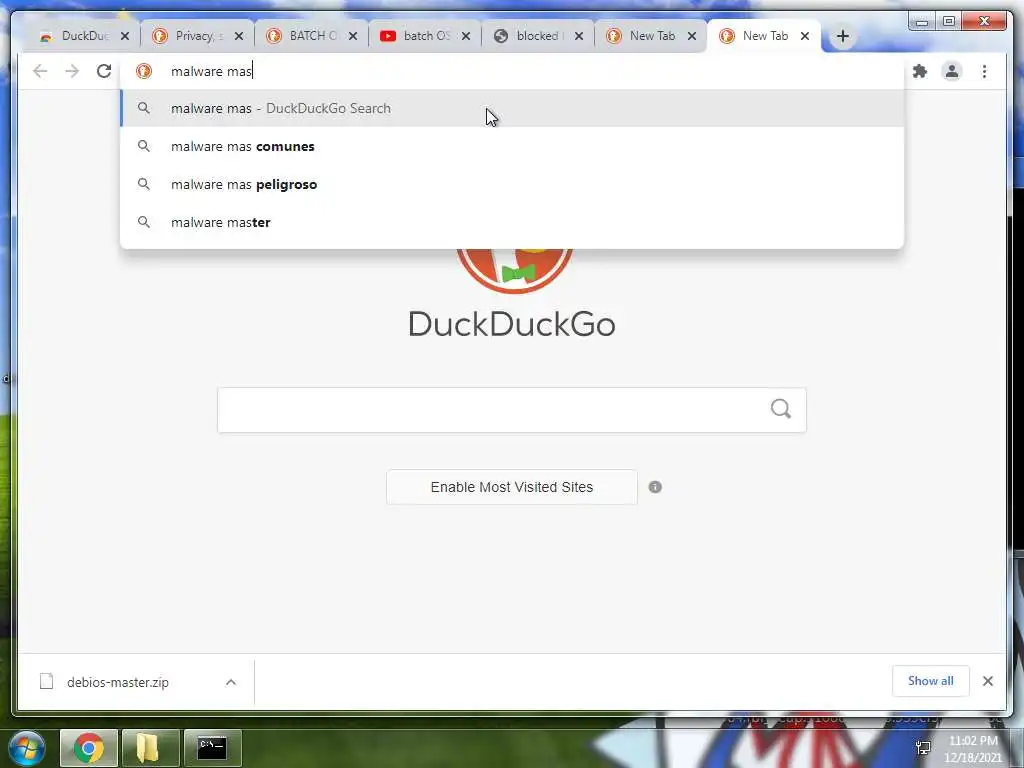
Task: Close the BATCH tab
Action: pyautogui.click(x=353, y=36)
